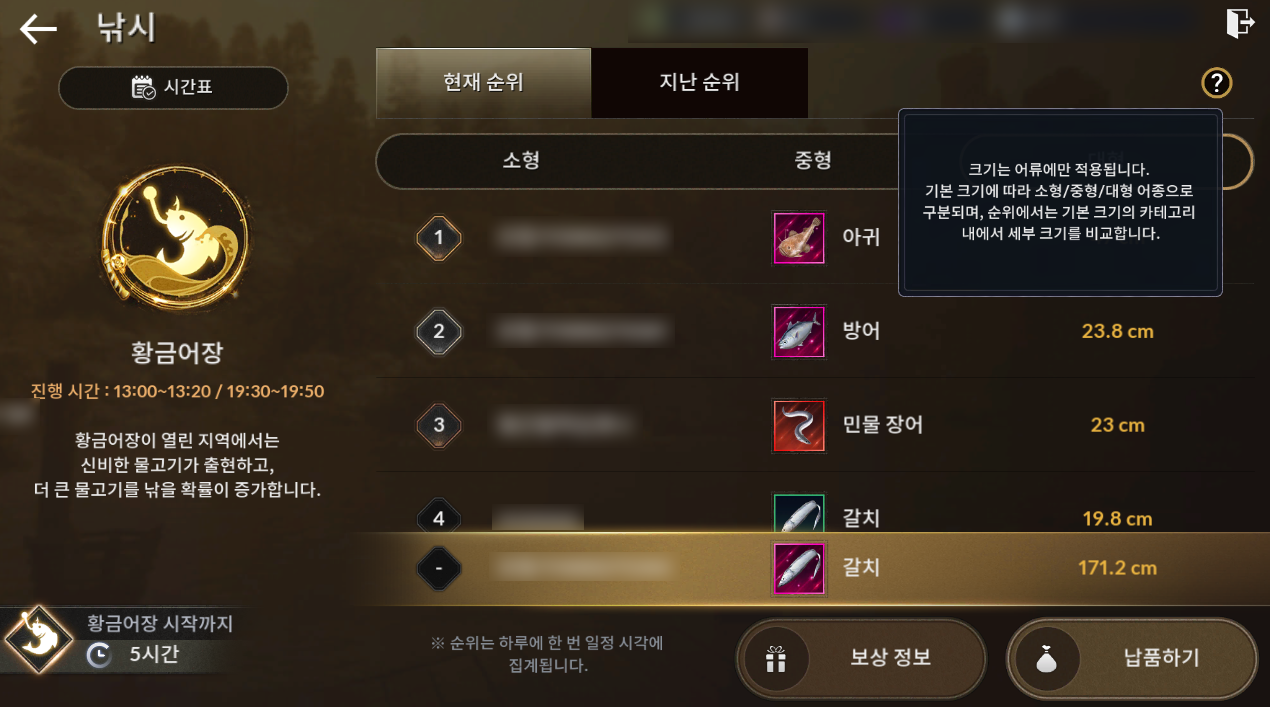This screenshot has width=1270, height=707.
Task: Select the 아귀 anglerfish icon
Action: coord(799,238)
